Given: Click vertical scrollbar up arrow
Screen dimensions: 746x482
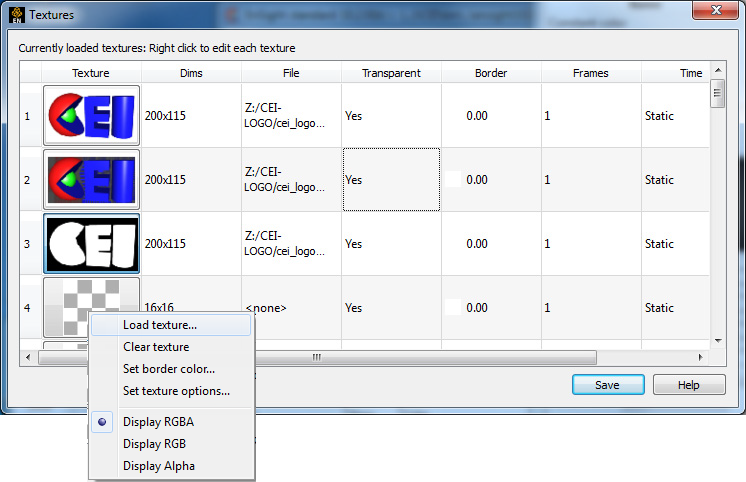Looking at the screenshot, I should [x=718, y=70].
